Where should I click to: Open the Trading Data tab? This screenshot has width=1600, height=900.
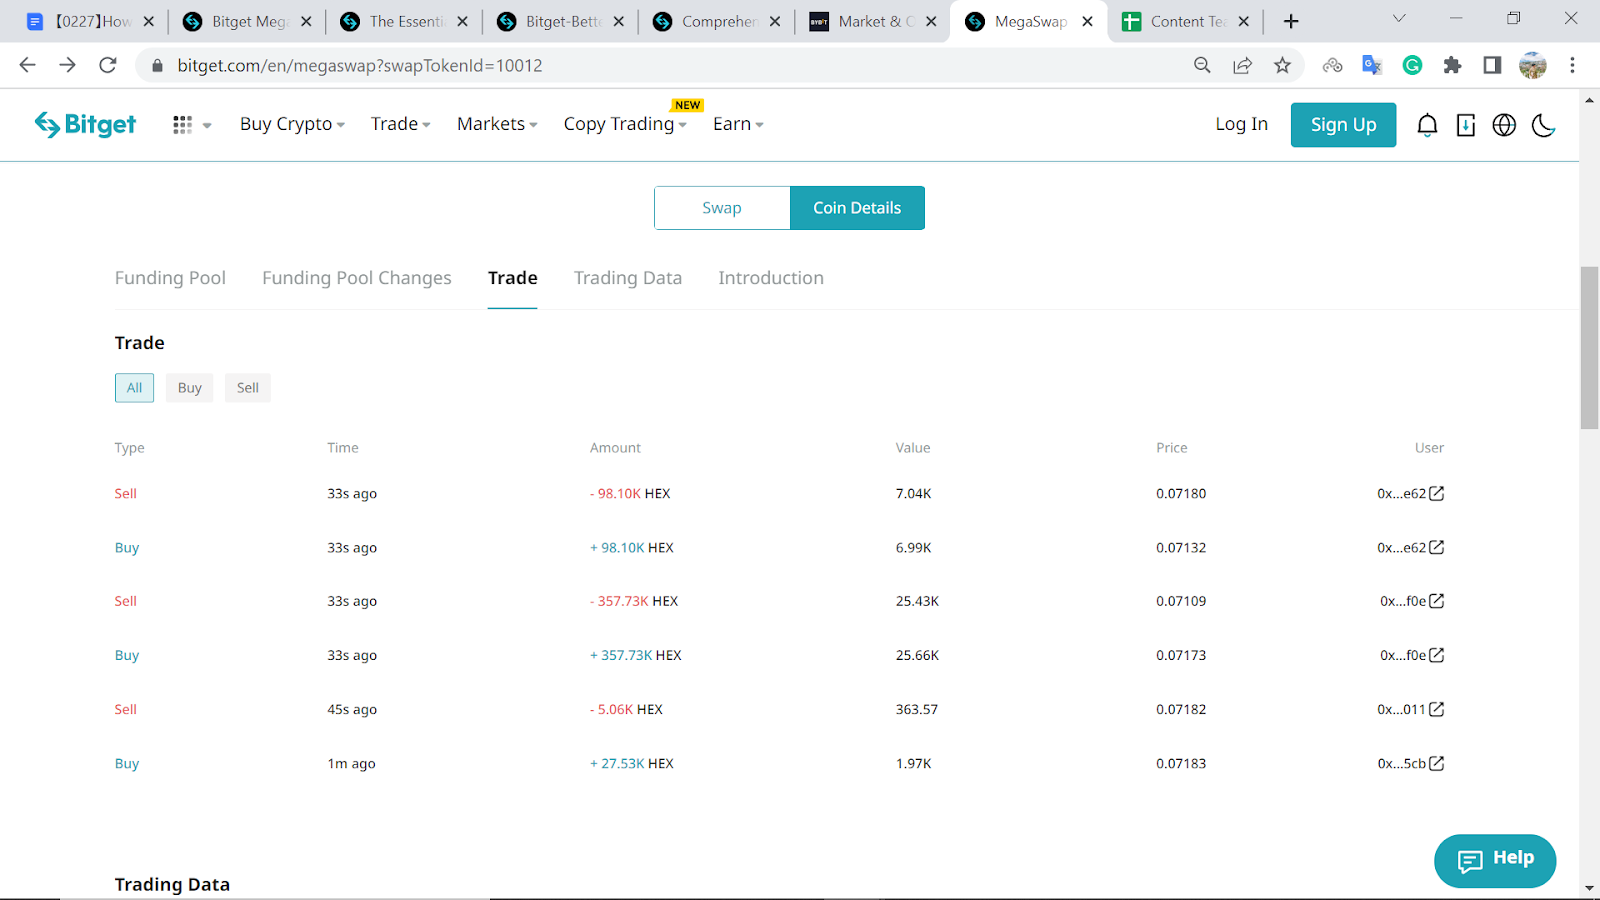click(x=628, y=278)
